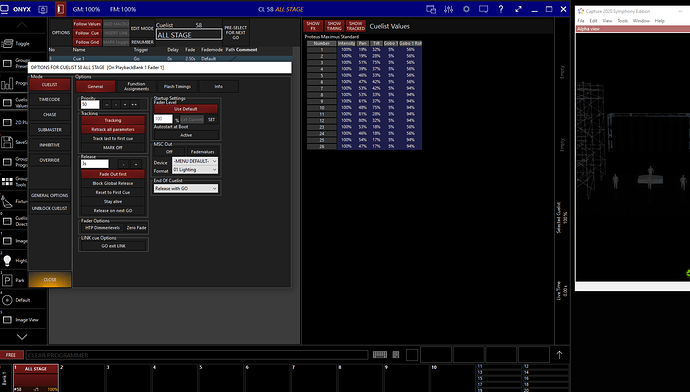This screenshot has height=392, width=690.
Task: Switch to Function Assignments tab
Action: 136,86
